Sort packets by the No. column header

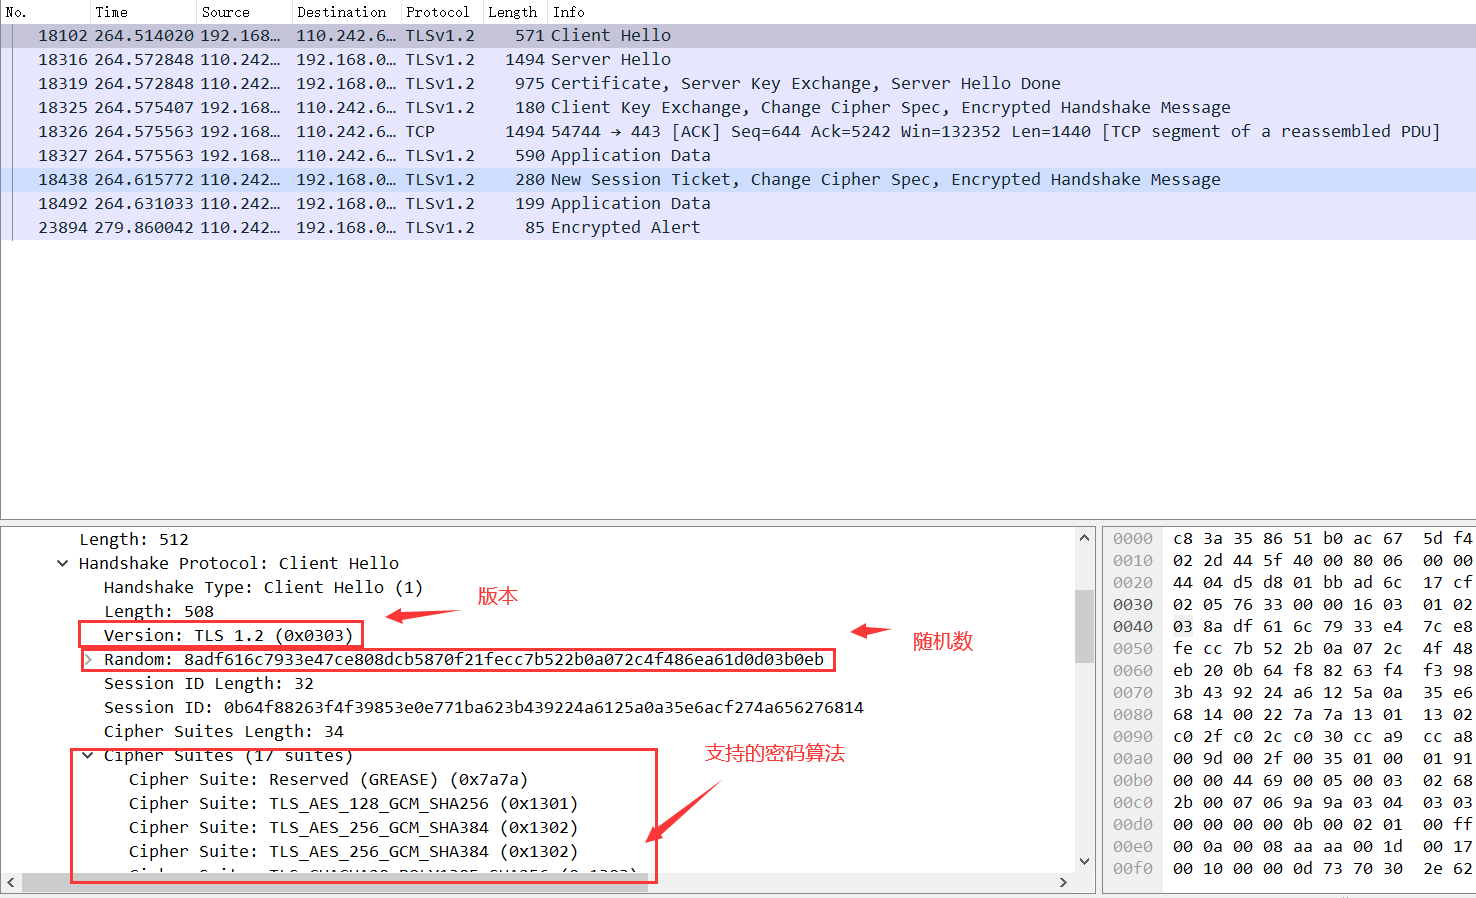click(45, 12)
